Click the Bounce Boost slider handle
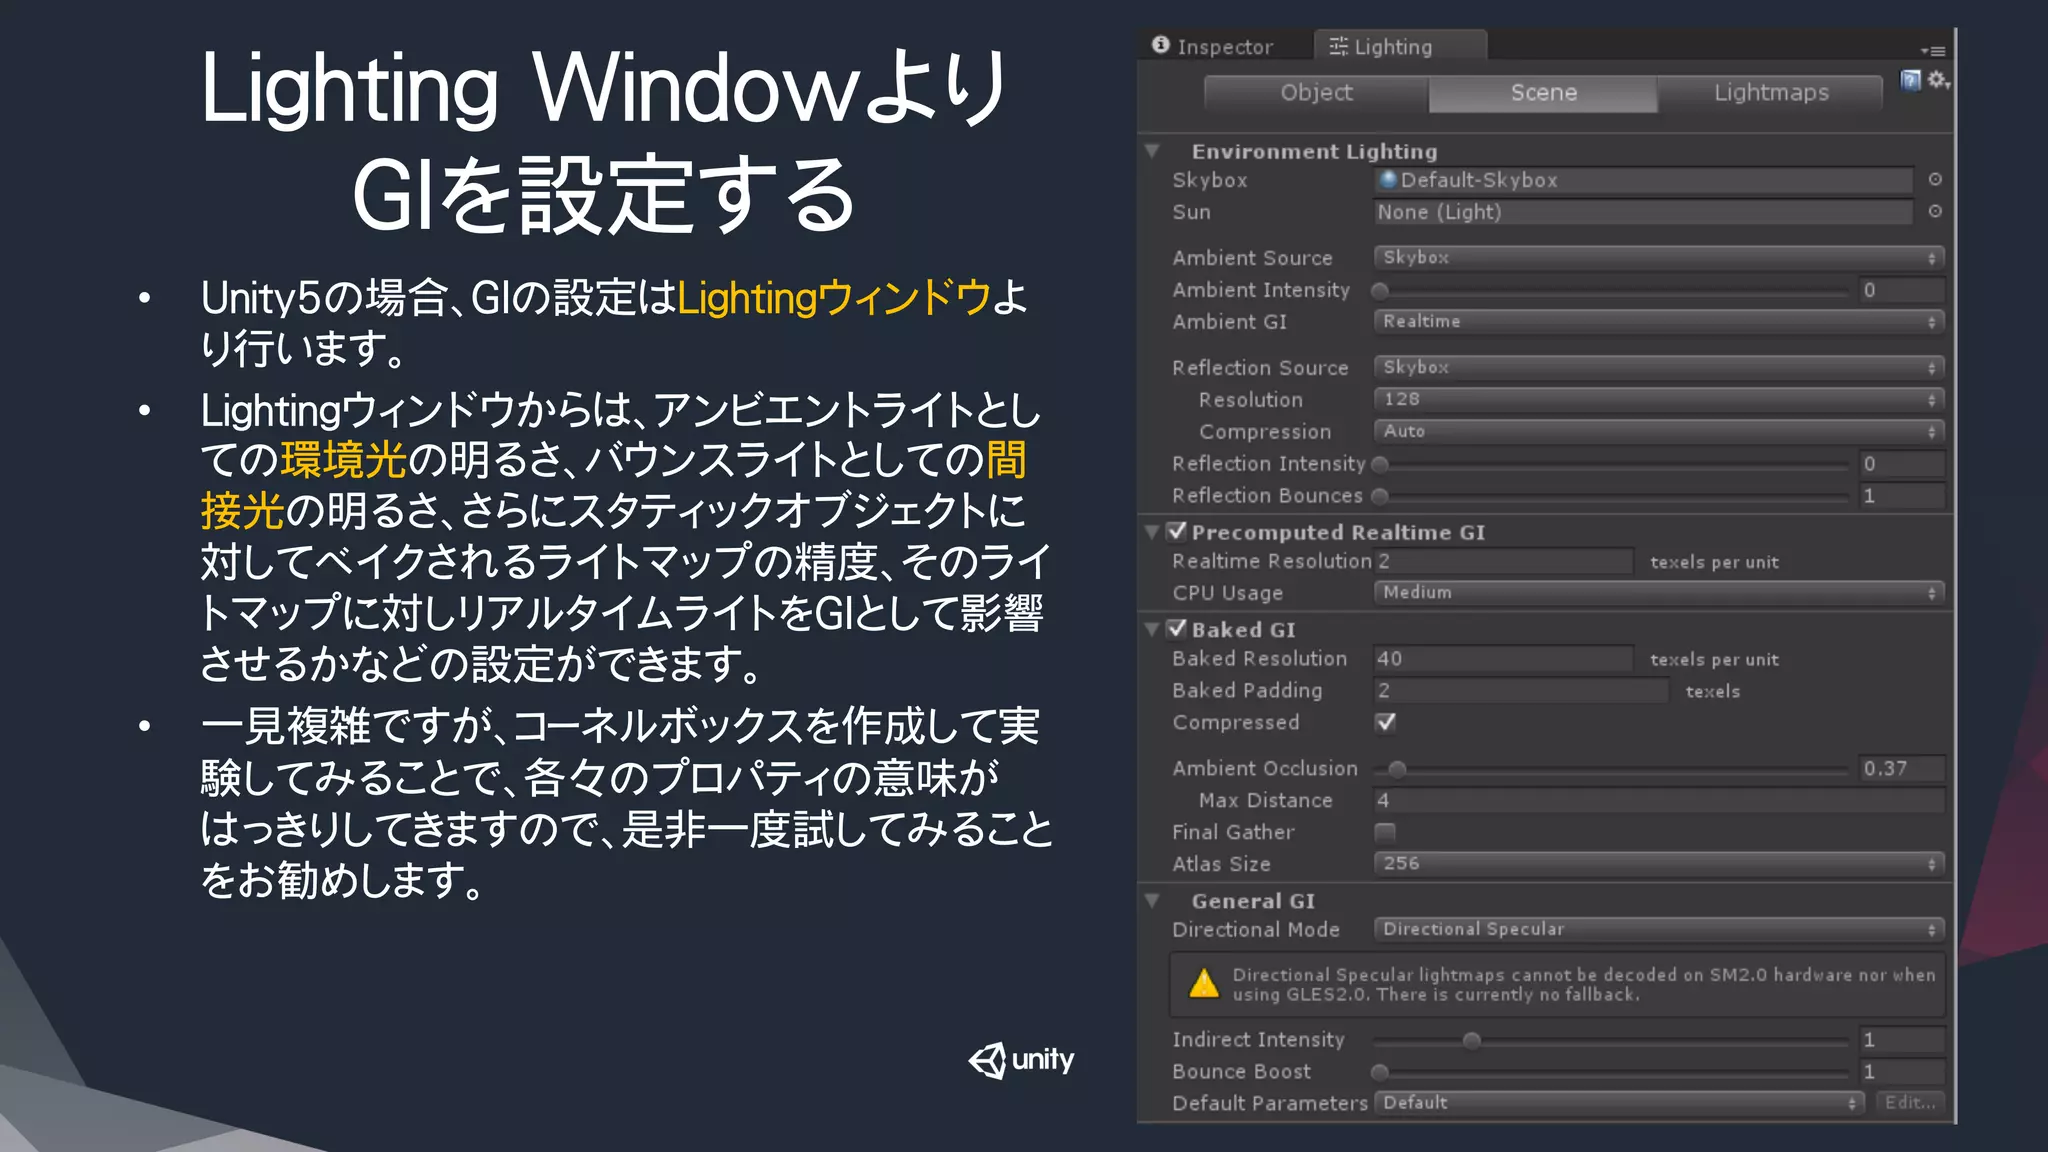The height and width of the screenshot is (1152, 2048). tap(1380, 1073)
